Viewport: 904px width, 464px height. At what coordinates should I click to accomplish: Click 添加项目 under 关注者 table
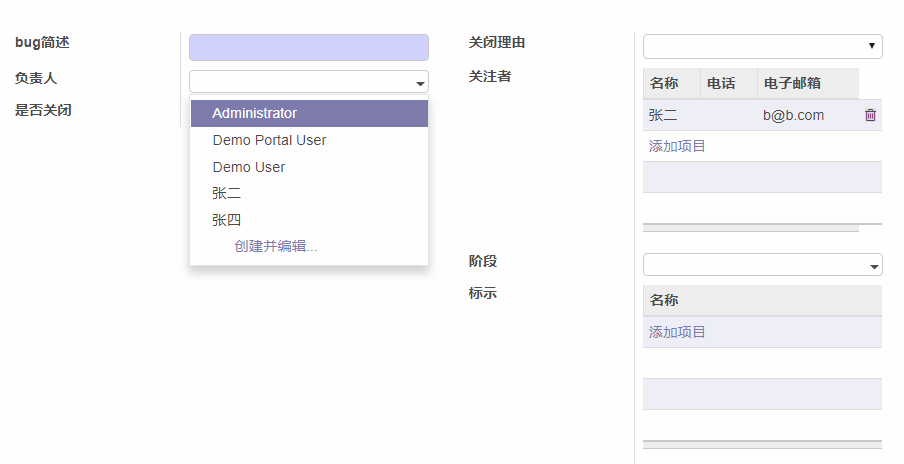click(x=677, y=146)
